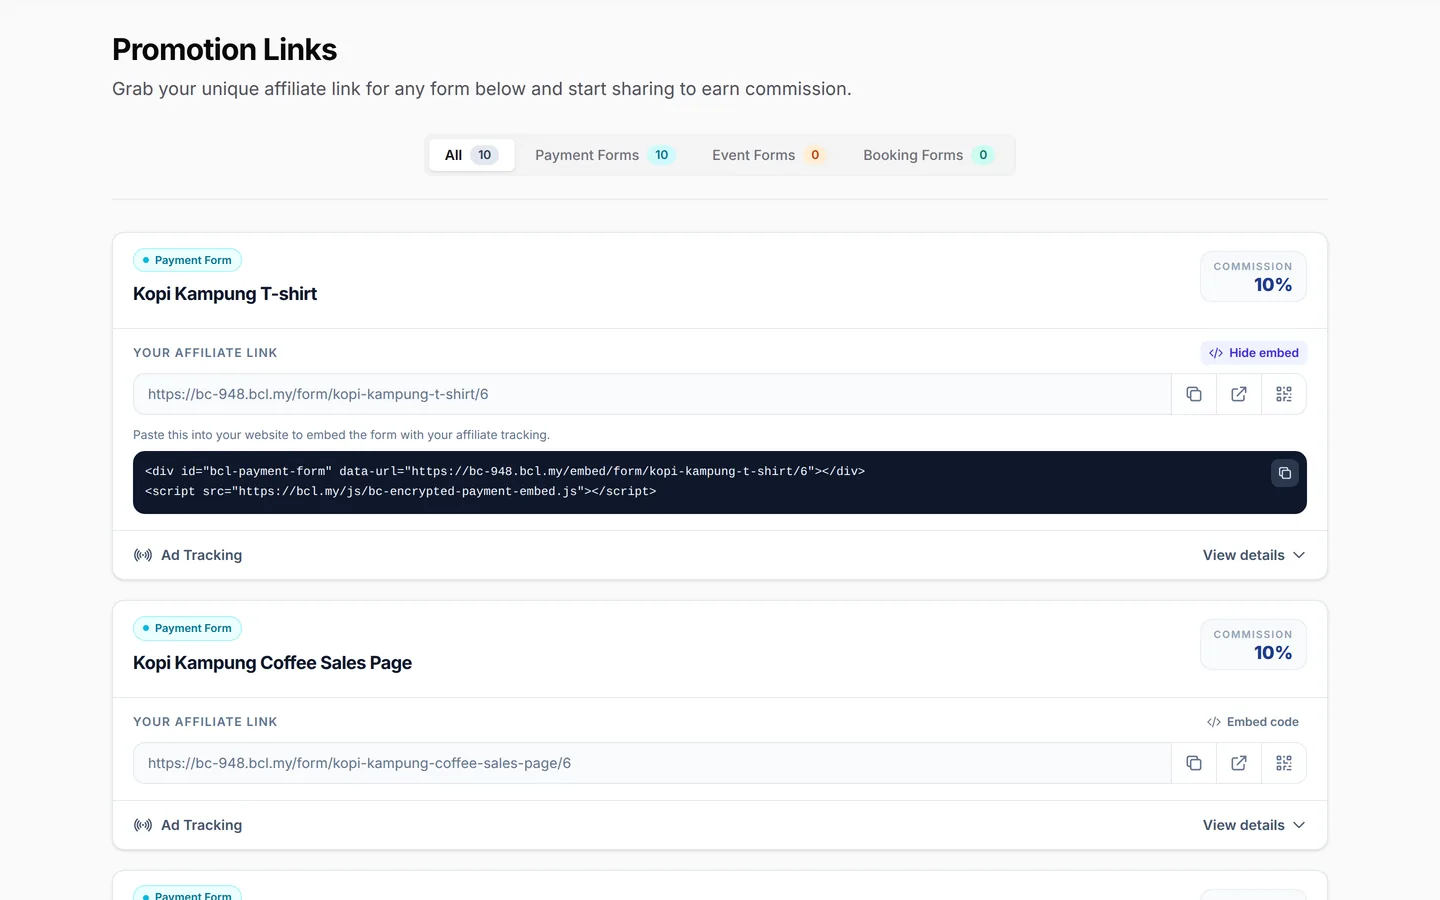Viewport: 1440px width, 900px height.
Task: Open the Kopi Kampung T-shirt link in new tab
Action: click(x=1239, y=394)
